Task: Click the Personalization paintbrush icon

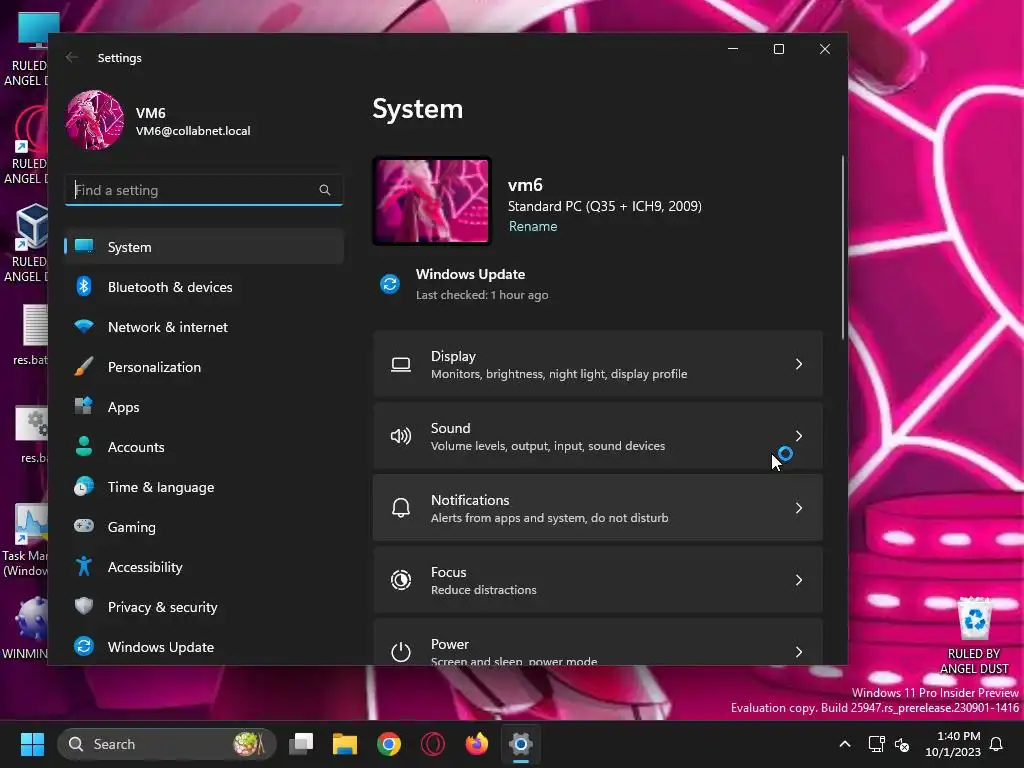Action: click(84, 366)
